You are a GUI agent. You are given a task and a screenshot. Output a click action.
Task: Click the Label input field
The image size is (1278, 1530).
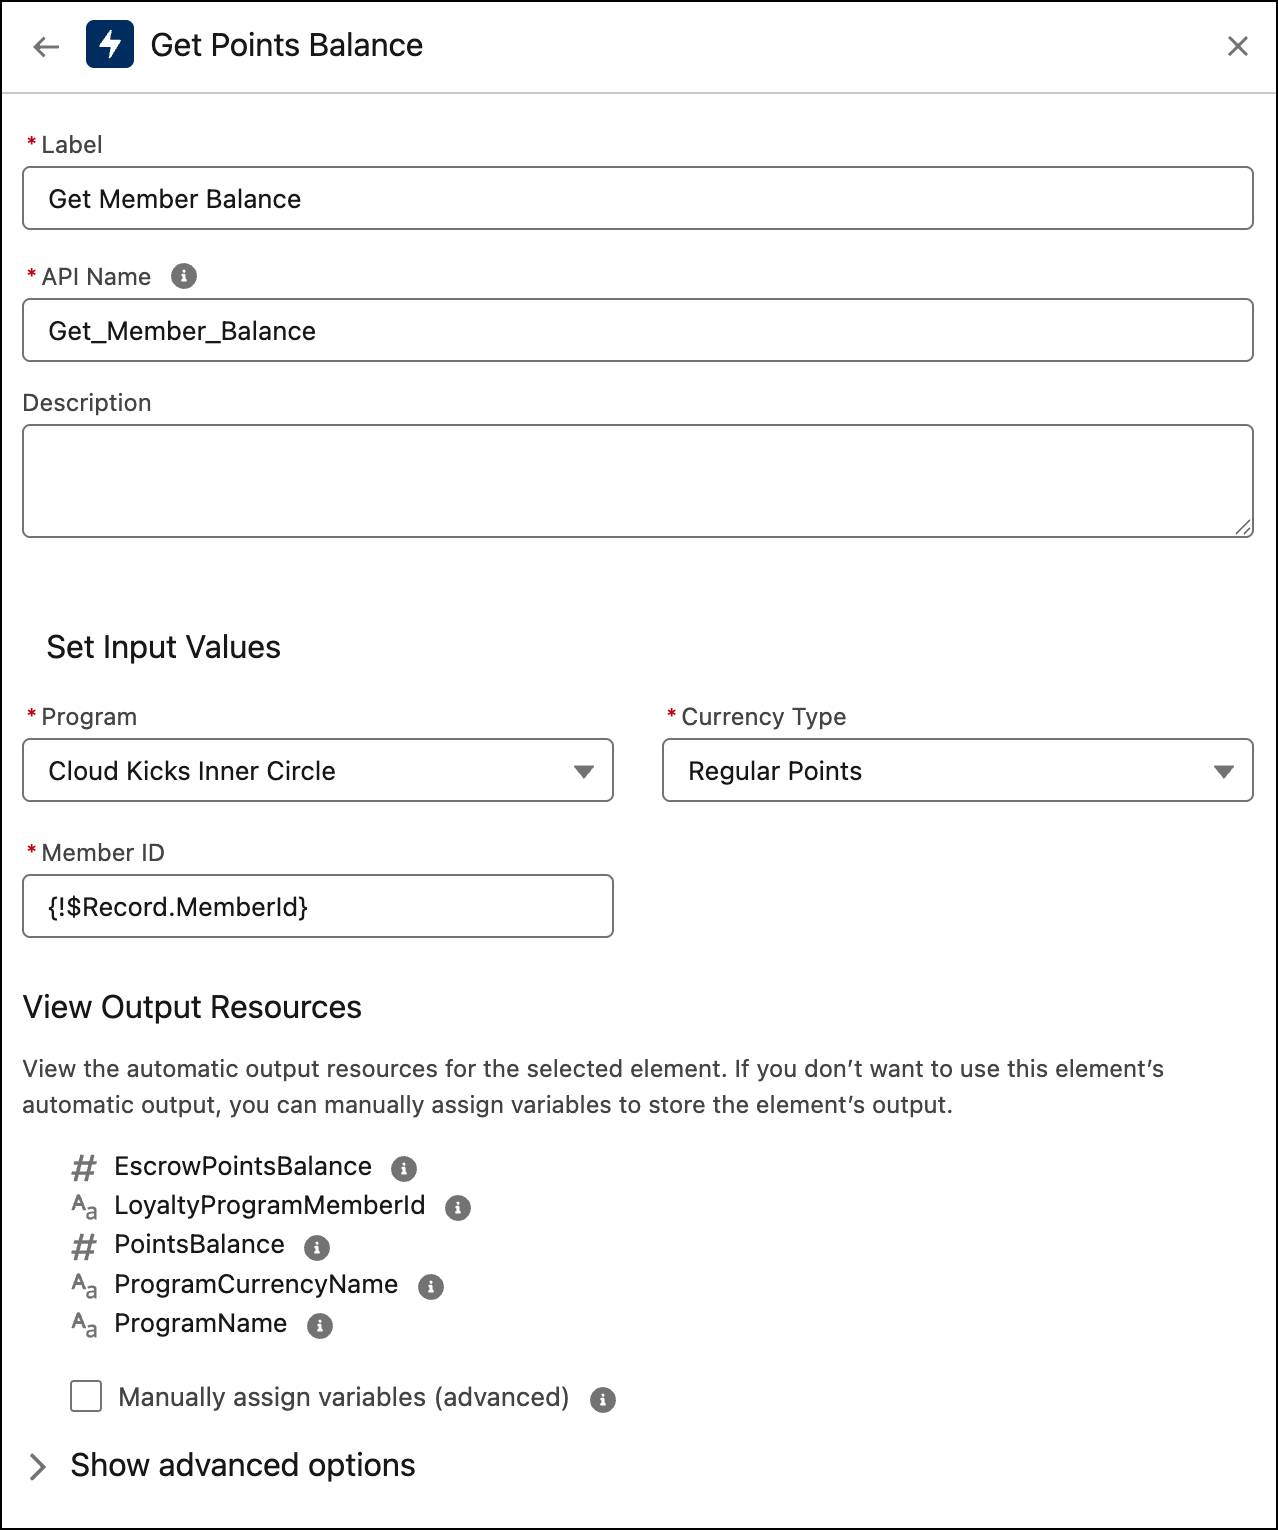[637, 198]
